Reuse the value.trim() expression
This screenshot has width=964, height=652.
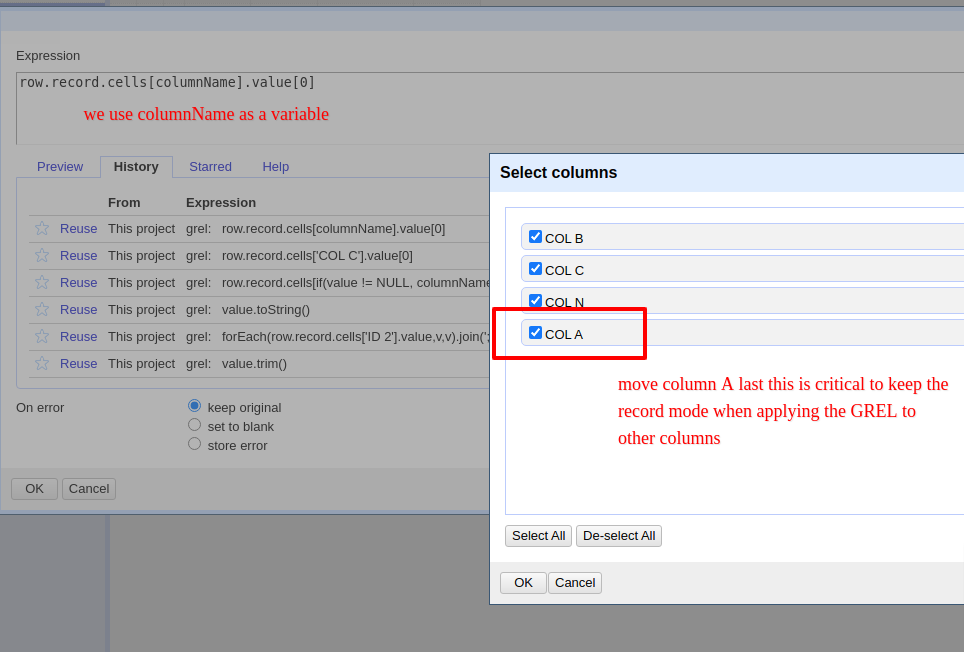click(x=78, y=363)
